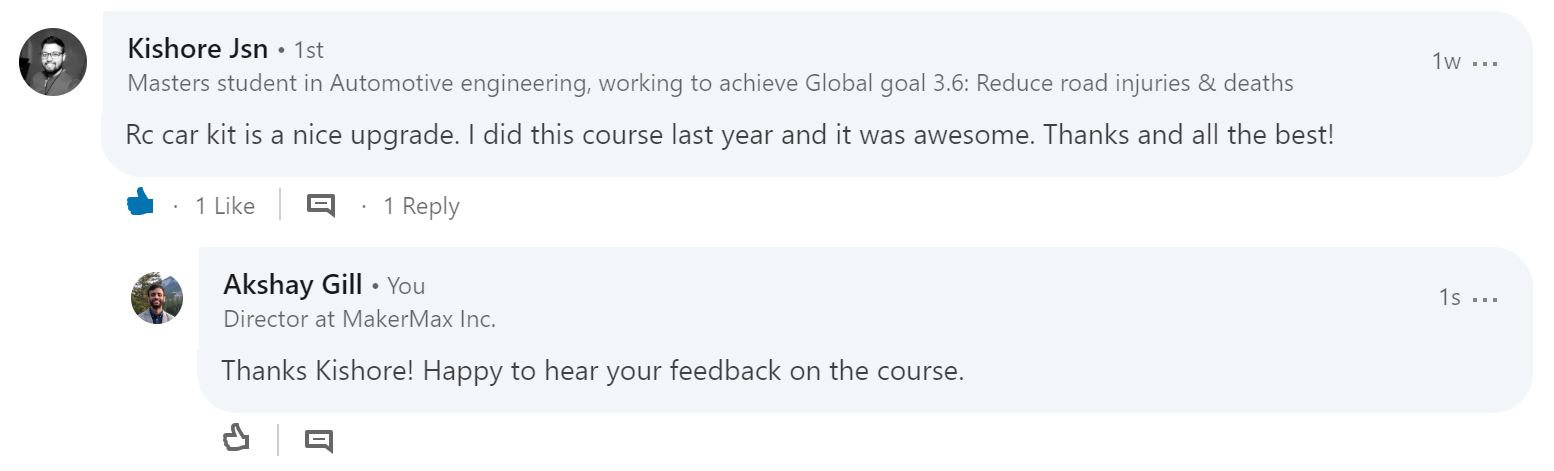Open Kishore Jsn's profile photo
The image size is (1554, 471).
[x=53, y=62]
